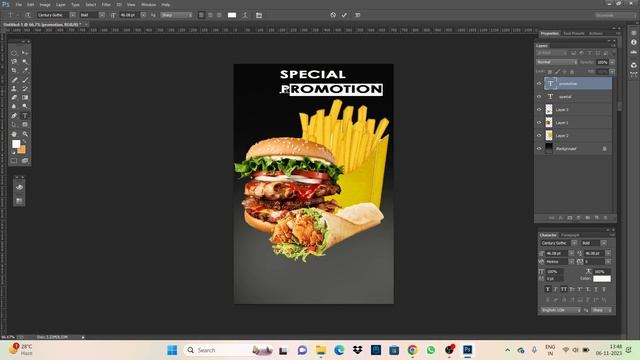Select the Eraser tool
The image size is (640, 360).
click(x=14, y=98)
